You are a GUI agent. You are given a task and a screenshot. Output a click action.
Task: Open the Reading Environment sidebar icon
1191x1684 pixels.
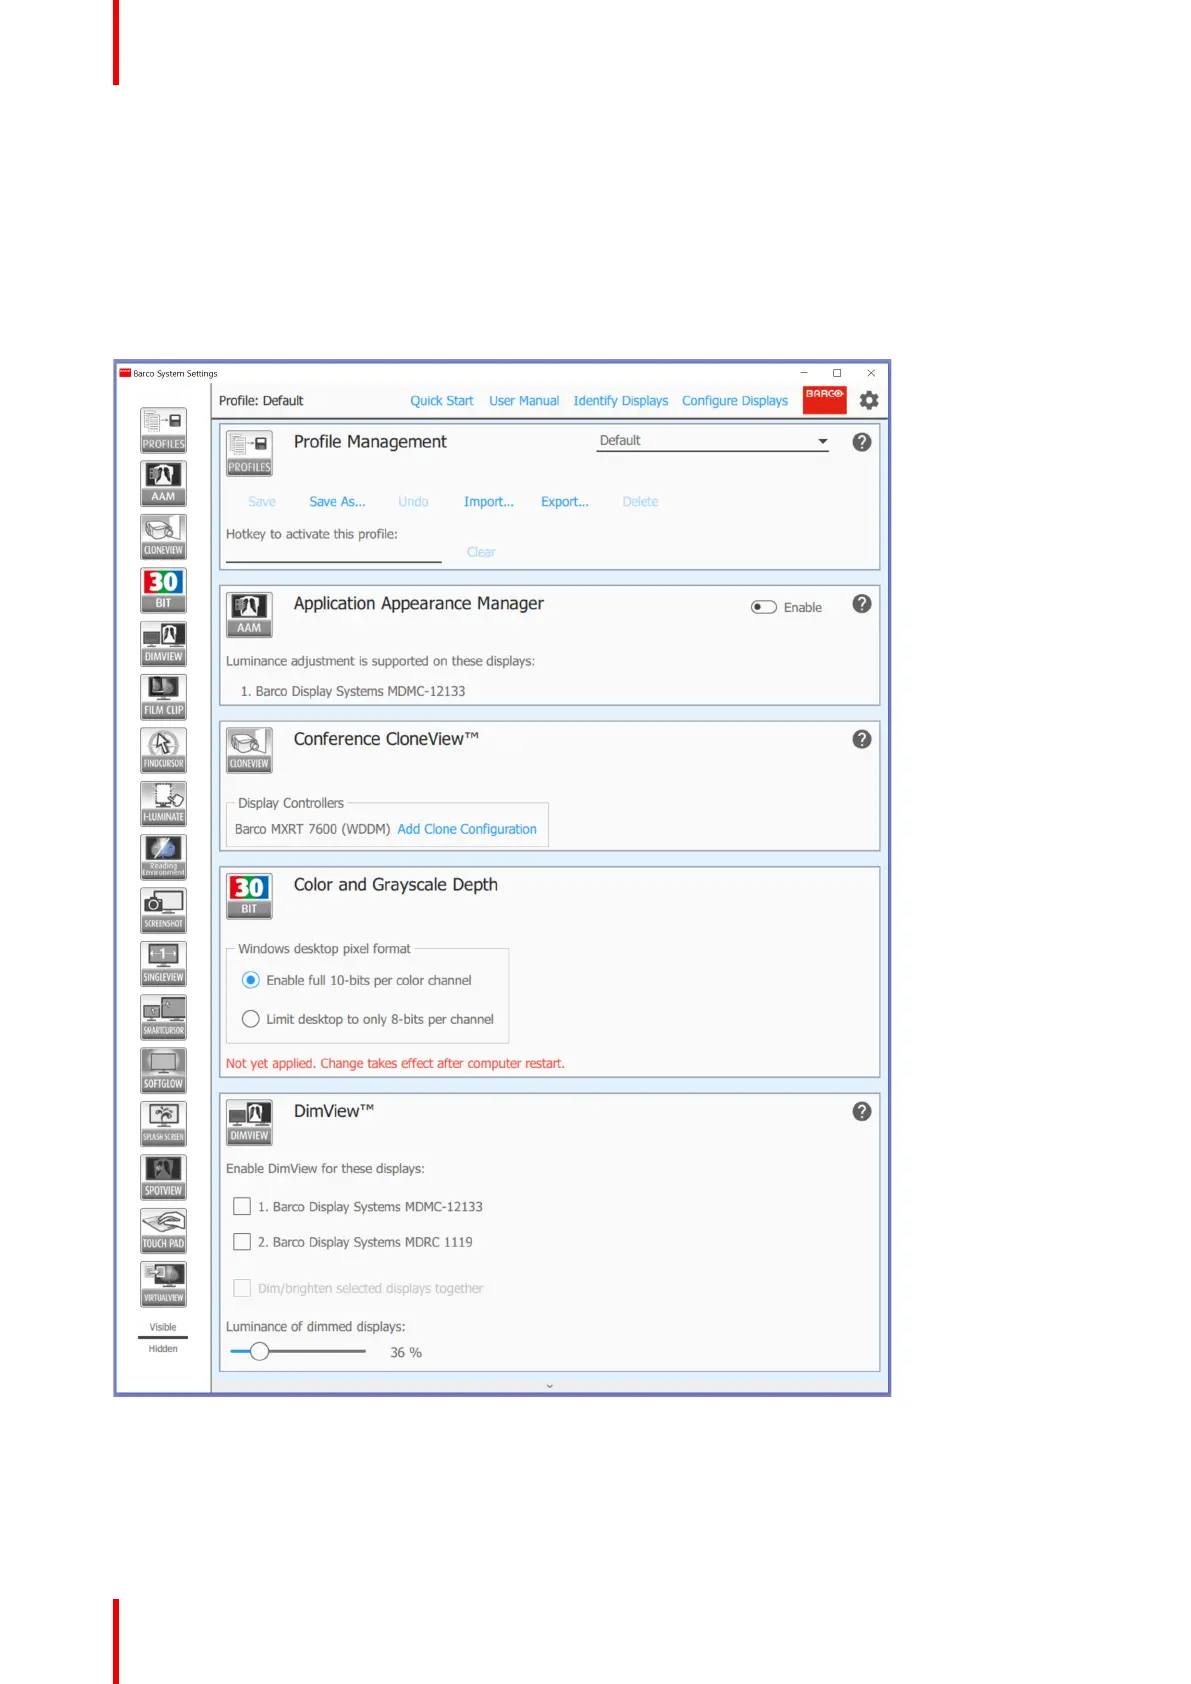pyautogui.click(x=163, y=857)
